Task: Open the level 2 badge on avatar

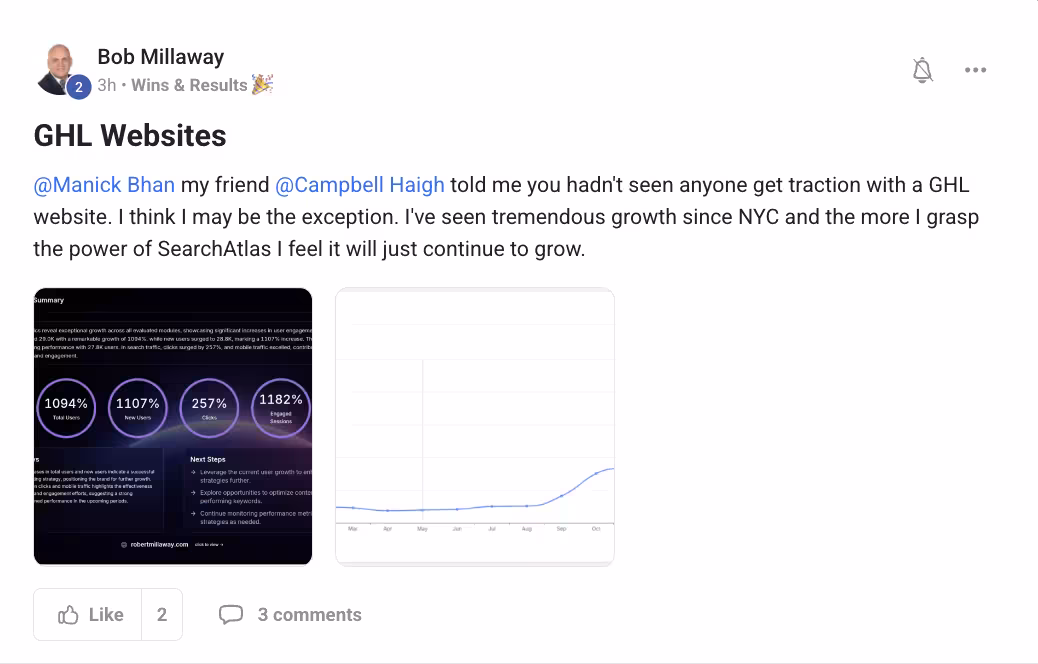Action: (x=79, y=87)
